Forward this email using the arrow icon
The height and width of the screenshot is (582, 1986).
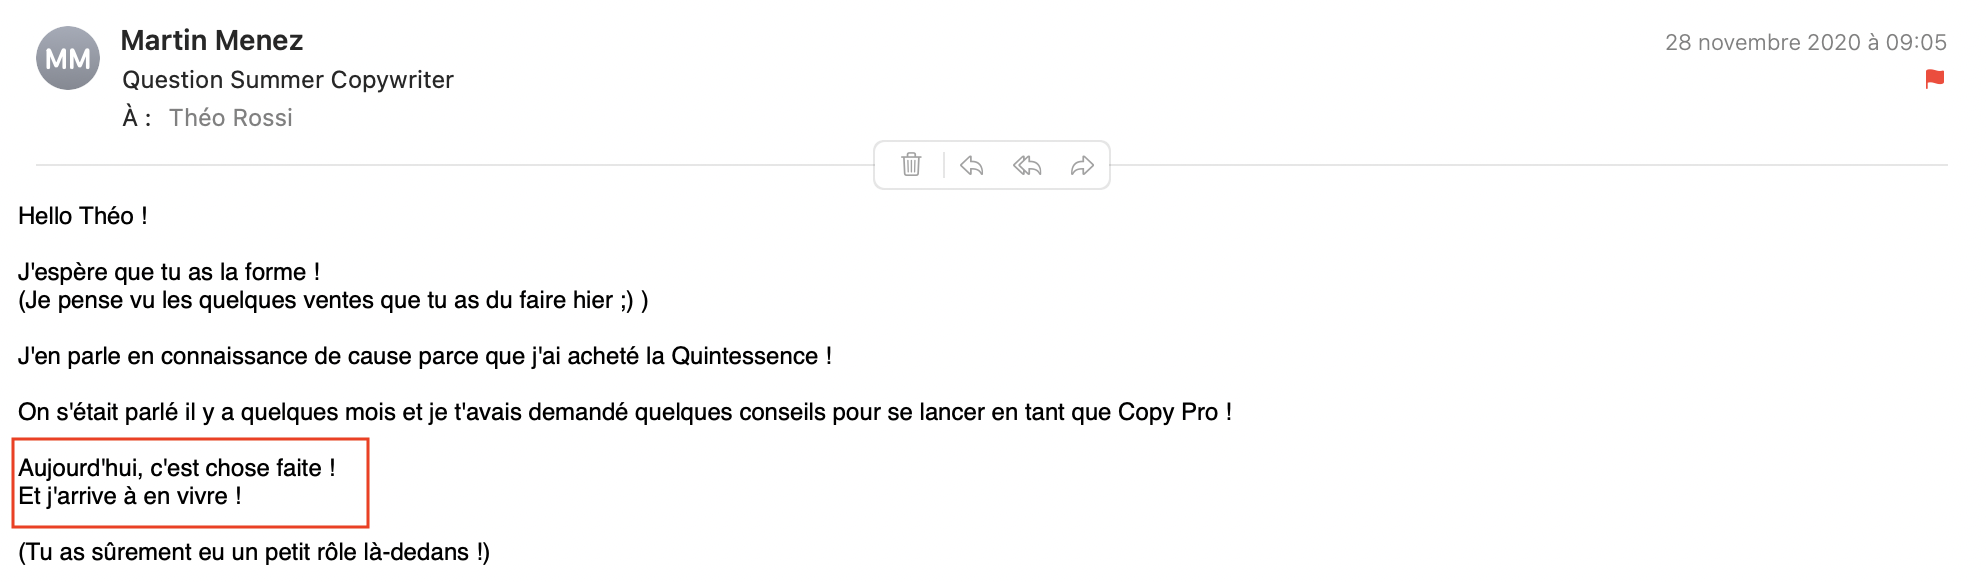tap(1082, 165)
